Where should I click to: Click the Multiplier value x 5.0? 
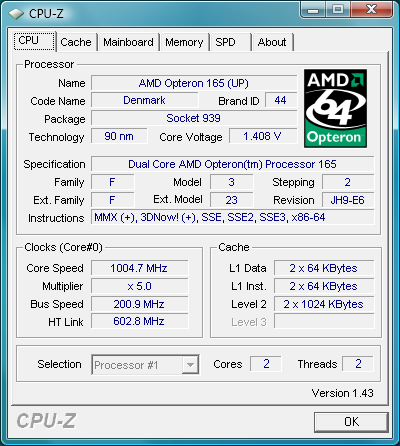(140, 286)
